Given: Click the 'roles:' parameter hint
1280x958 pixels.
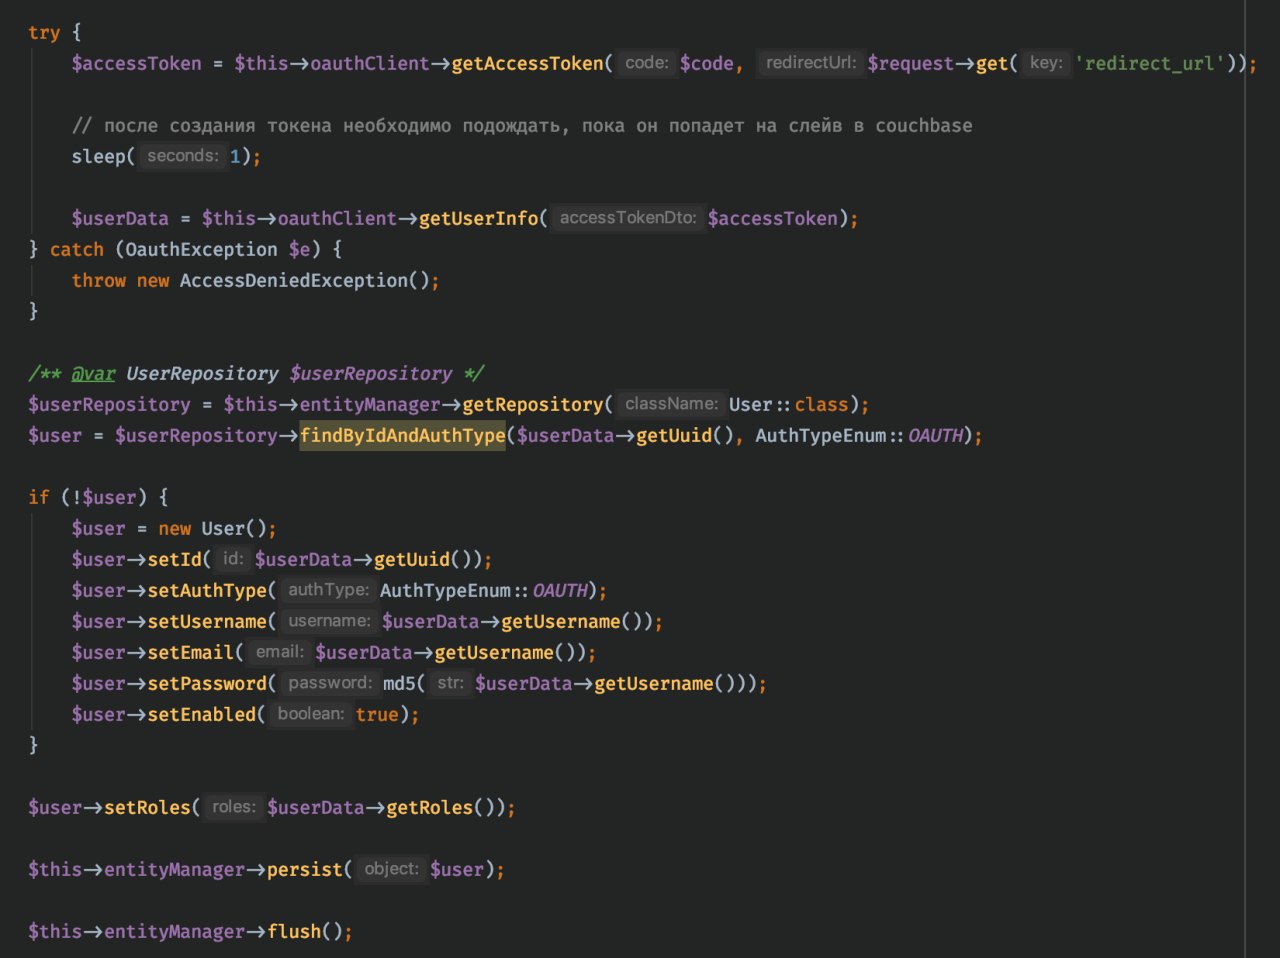Looking at the screenshot, I should (234, 807).
